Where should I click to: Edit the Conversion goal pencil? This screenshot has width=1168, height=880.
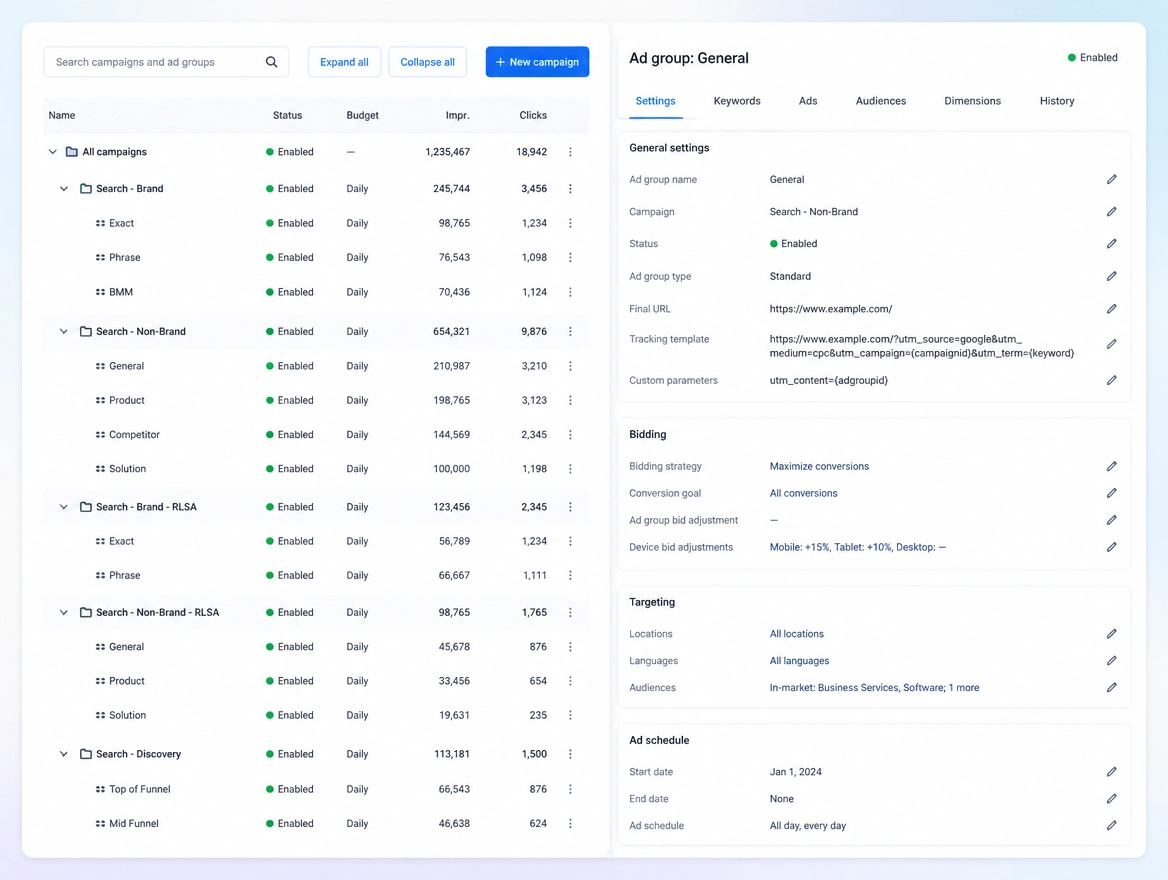(x=1111, y=493)
